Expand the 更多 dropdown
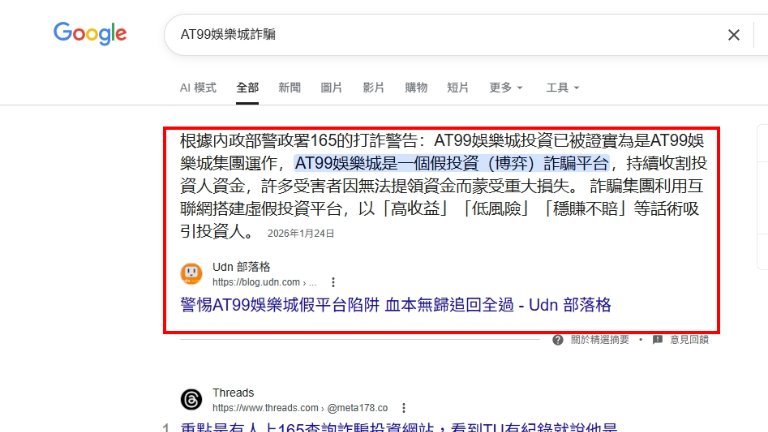This screenshot has height=432, width=768. [506, 88]
